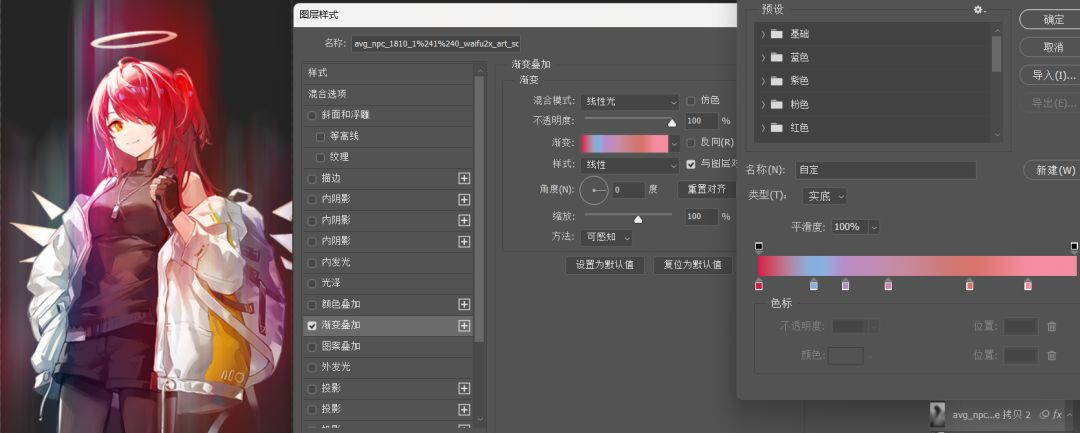
Task: Add another 描边 effect with plus icon
Action: coord(464,178)
